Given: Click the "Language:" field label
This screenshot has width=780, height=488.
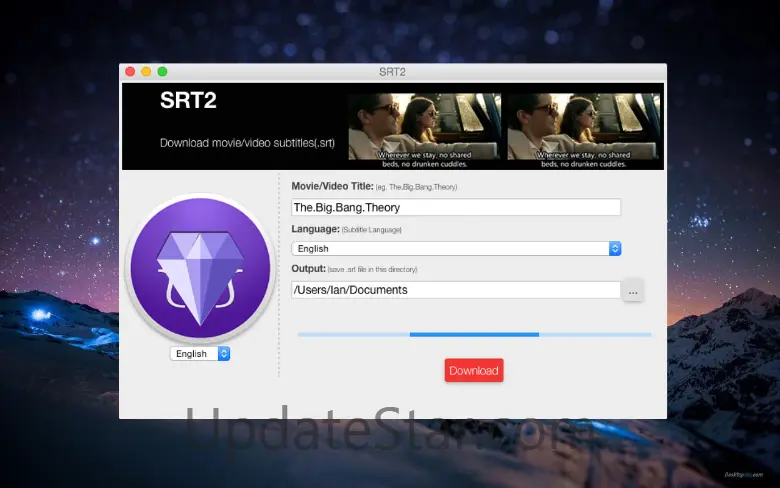Looking at the screenshot, I should [x=314, y=229].
